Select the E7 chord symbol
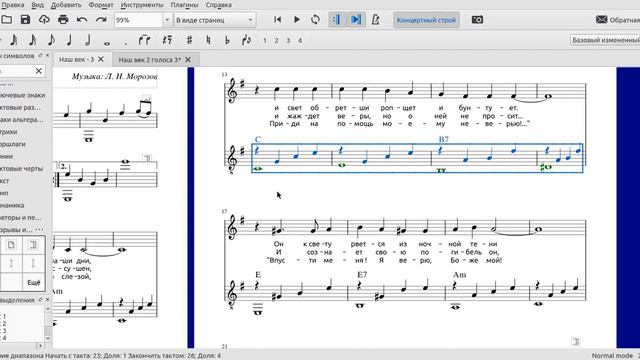This screenshot has height=360, width=640. pyautogui.click(x=362, y=275)
